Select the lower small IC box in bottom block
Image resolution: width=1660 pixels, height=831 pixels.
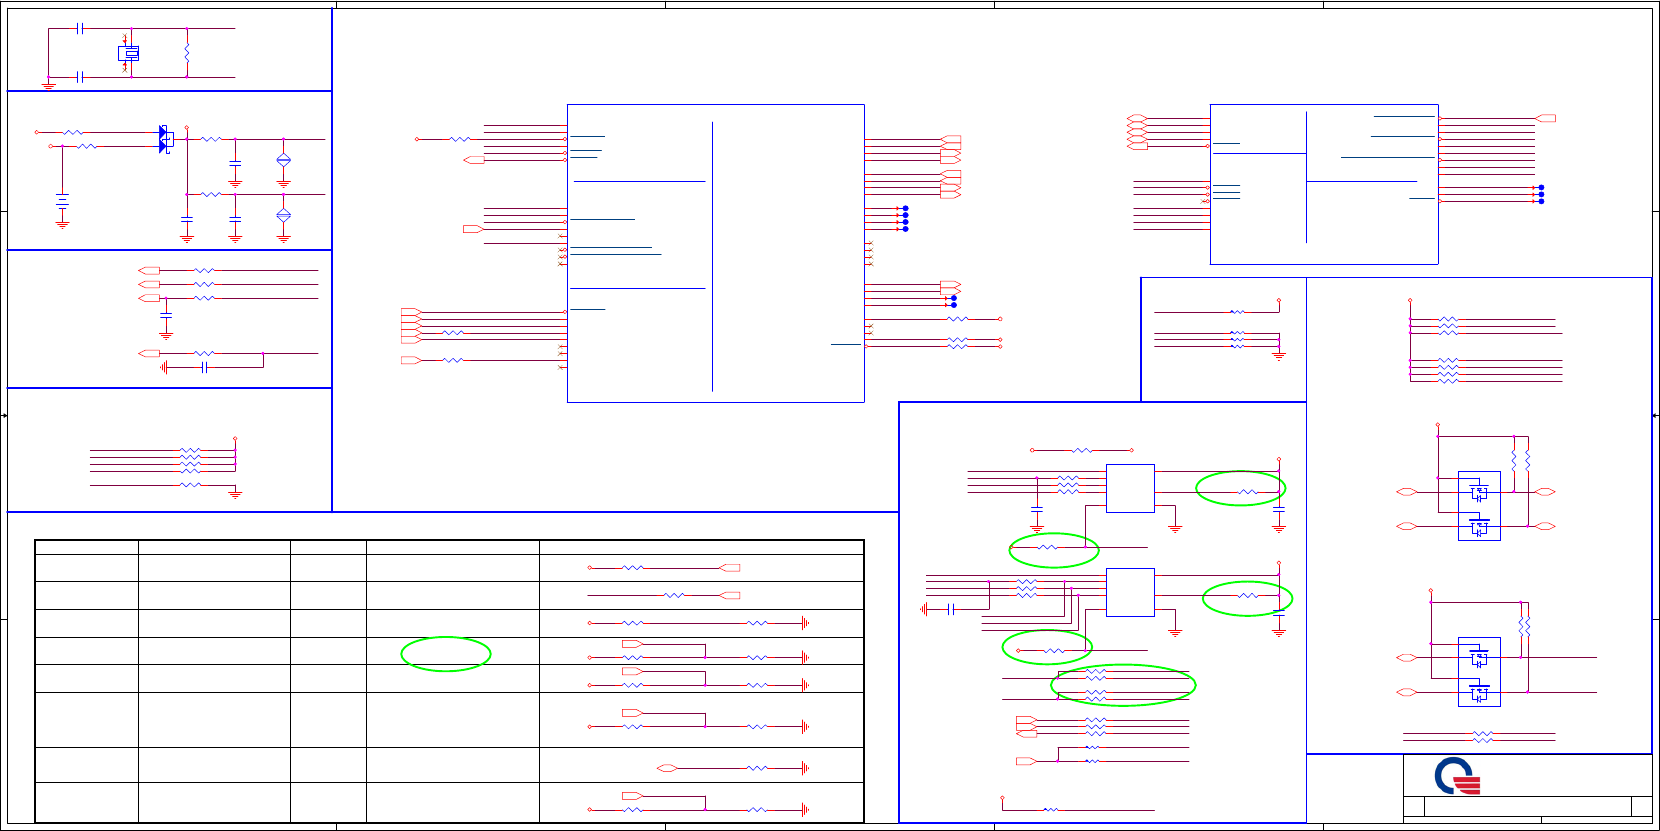pyautogui.click(x=1130, y=592)
